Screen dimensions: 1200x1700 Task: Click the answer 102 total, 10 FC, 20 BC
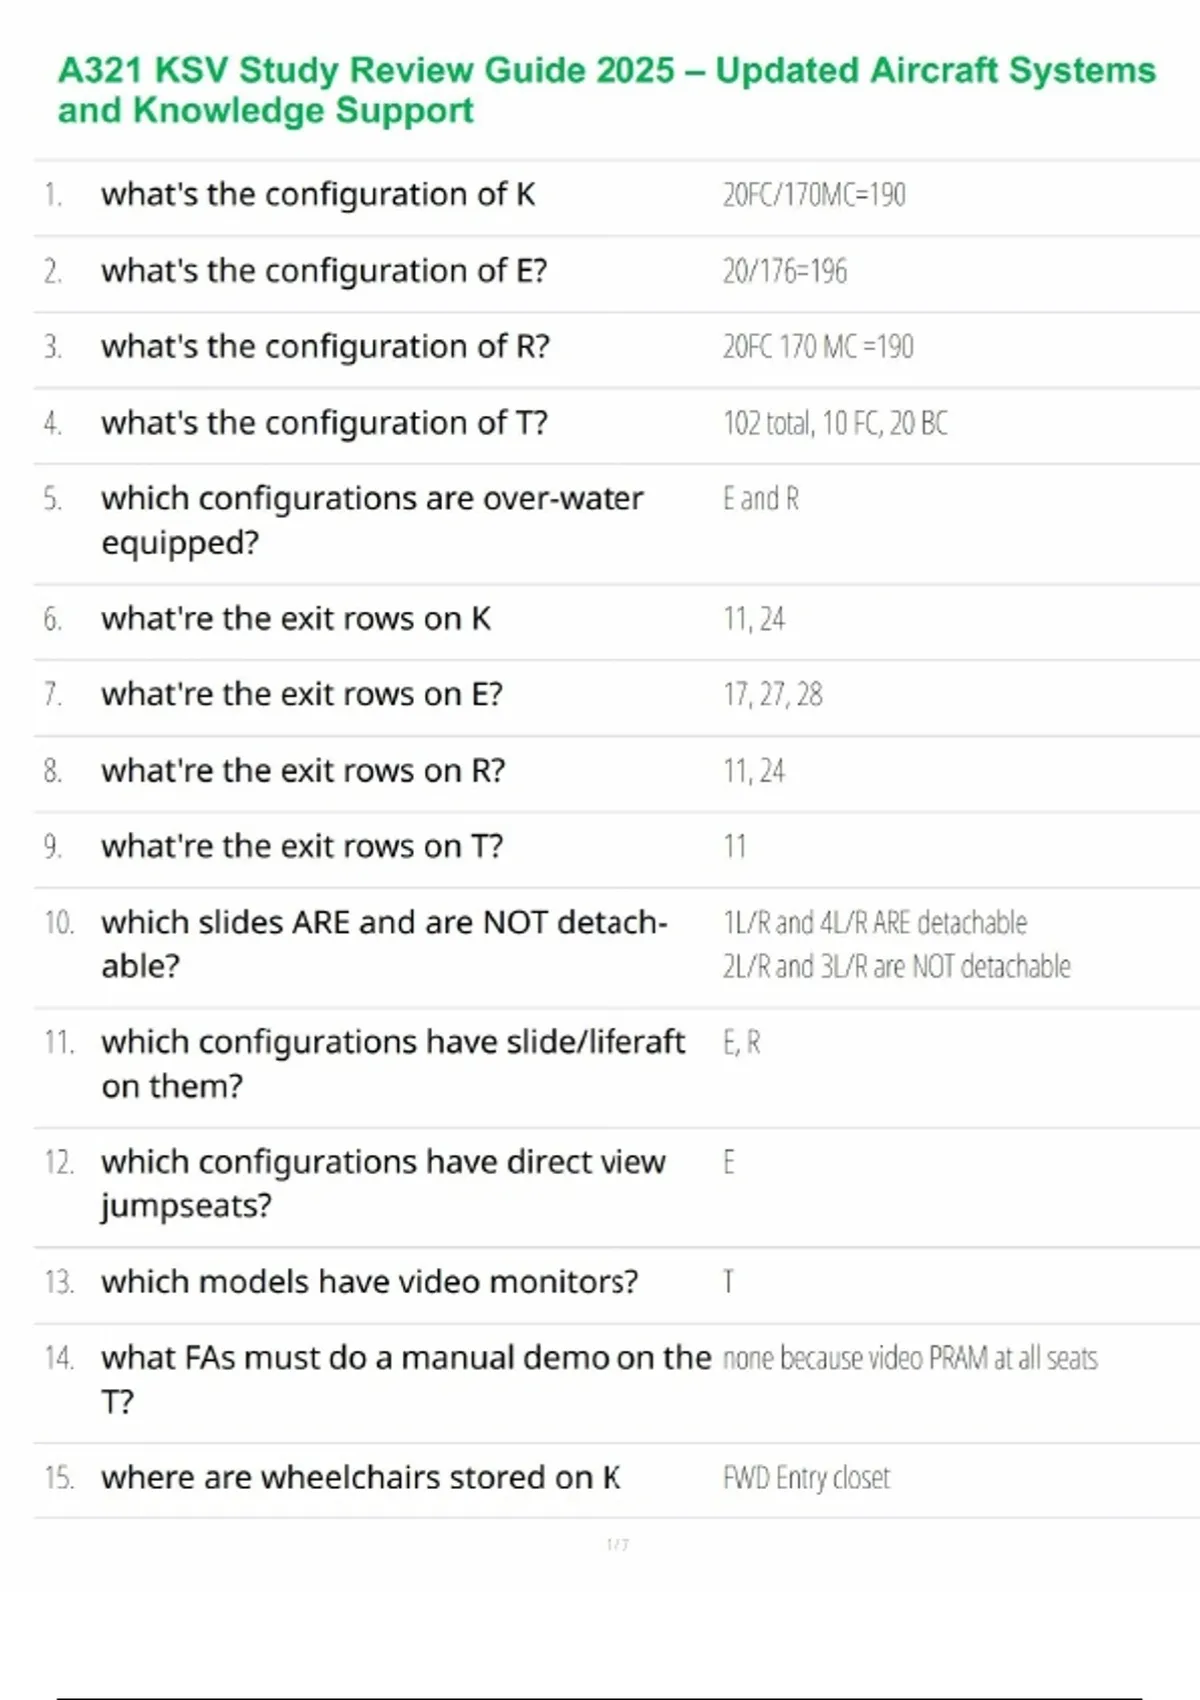(835, 423)
